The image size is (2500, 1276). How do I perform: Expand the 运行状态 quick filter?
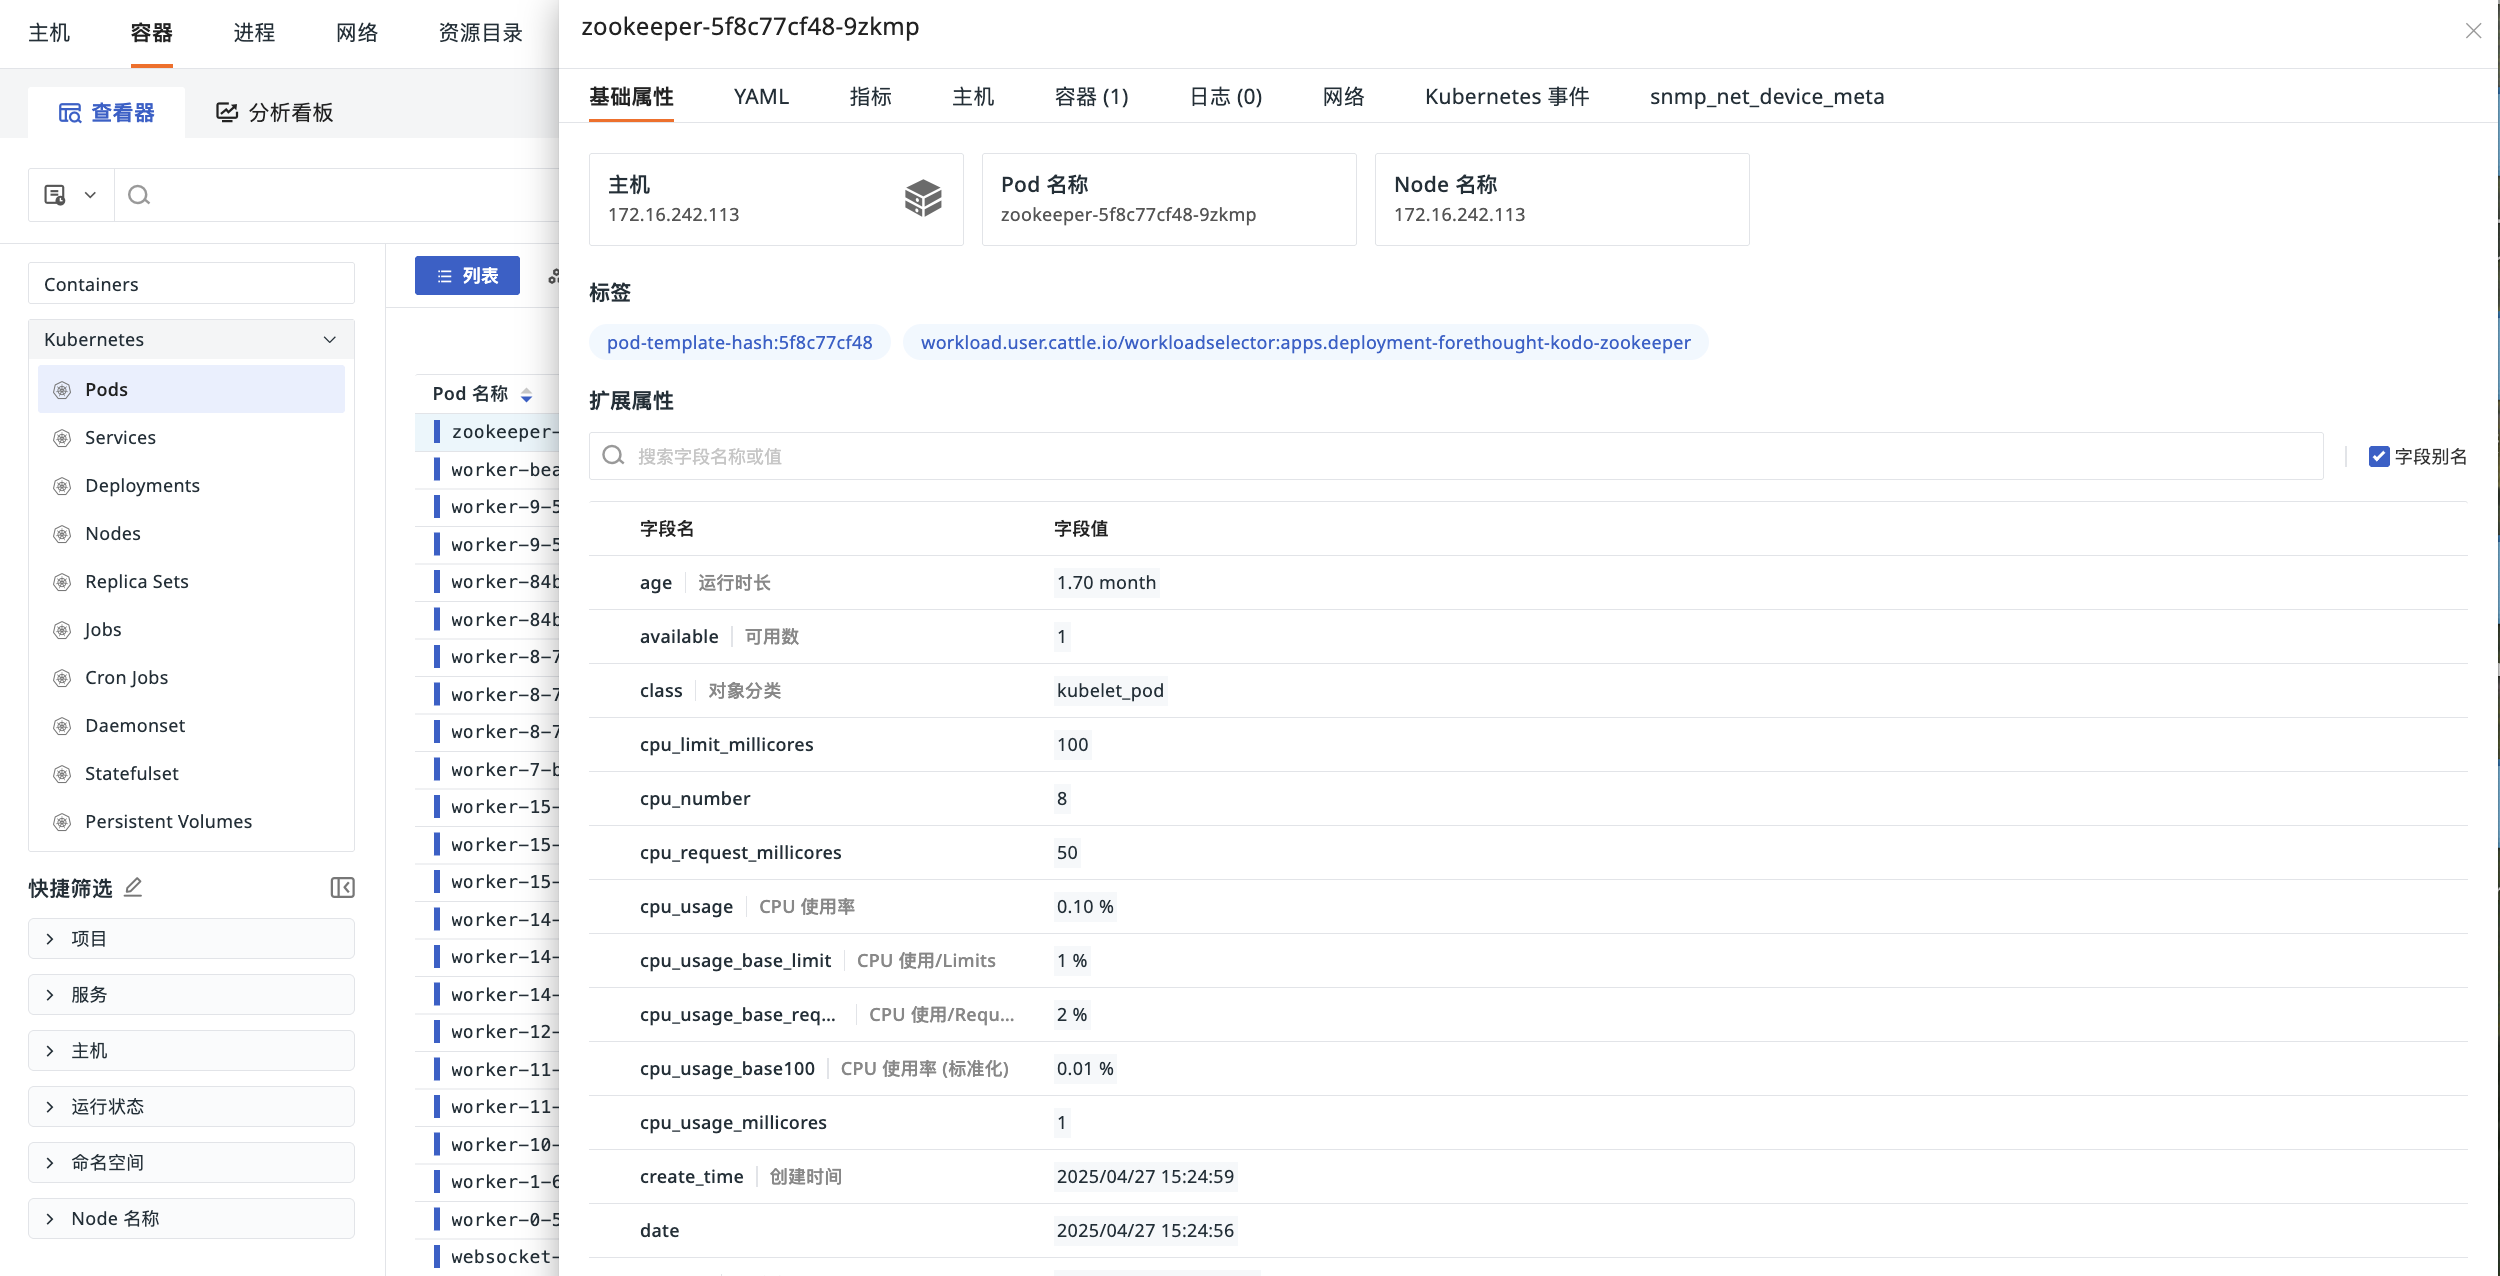pyautogui.click(x=191, y=1106)
